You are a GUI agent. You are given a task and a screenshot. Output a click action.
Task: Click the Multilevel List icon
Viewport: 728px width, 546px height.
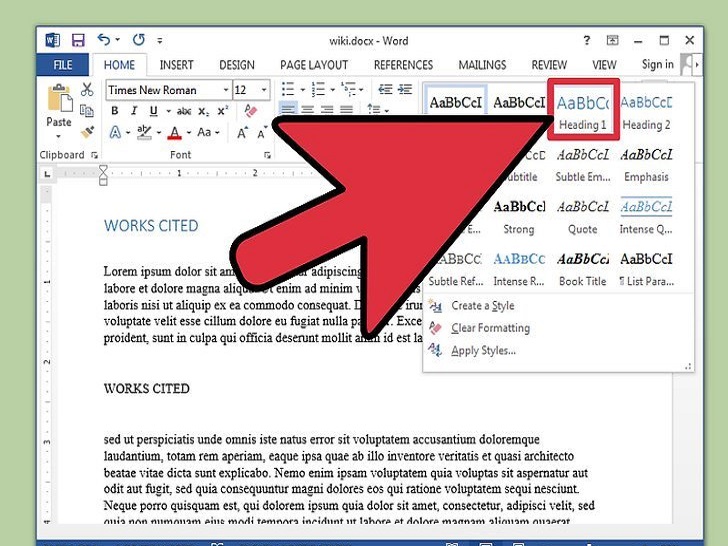click(348, 88)
